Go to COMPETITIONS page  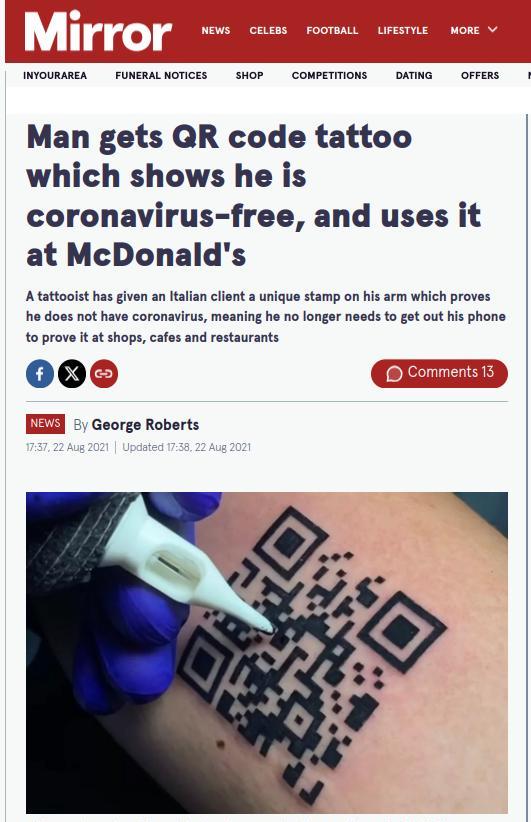coord(330,75)
